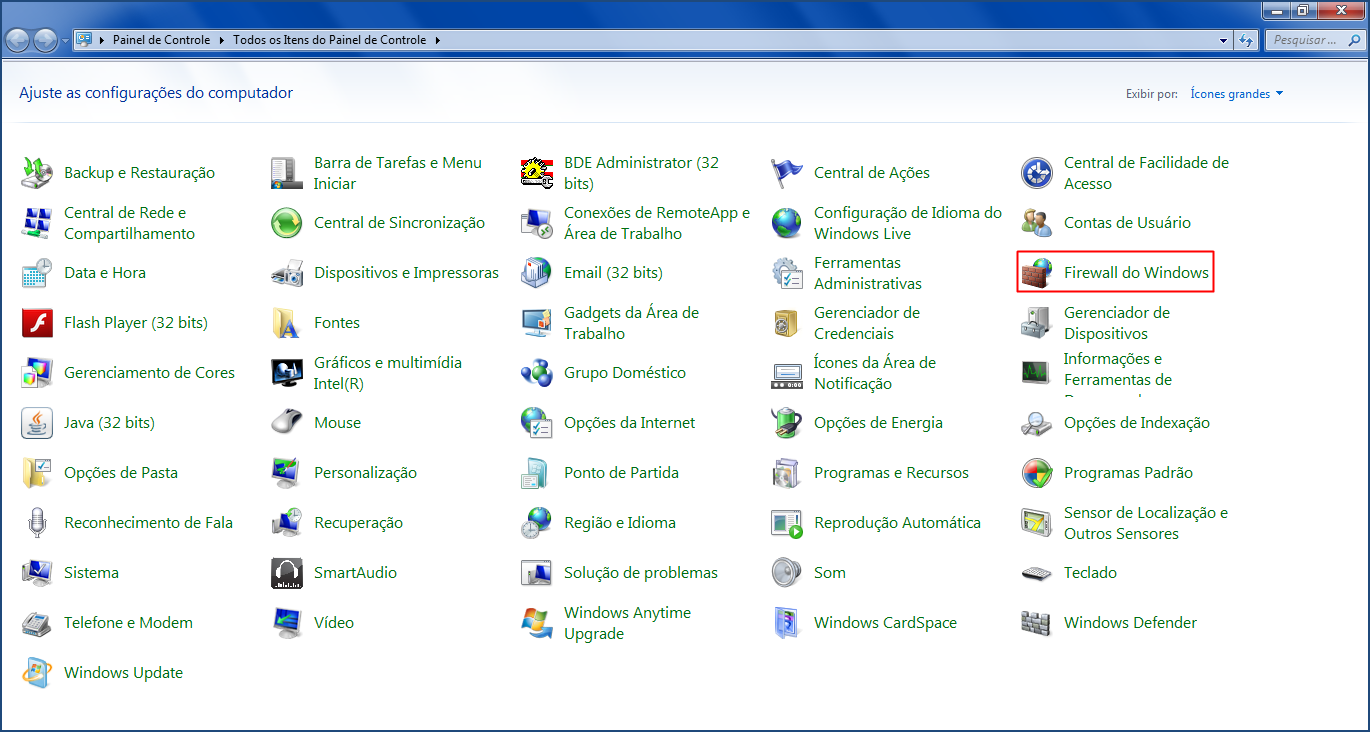Click the Fontes folder icon
The image size is (1370, 732).
coord(287,323)
